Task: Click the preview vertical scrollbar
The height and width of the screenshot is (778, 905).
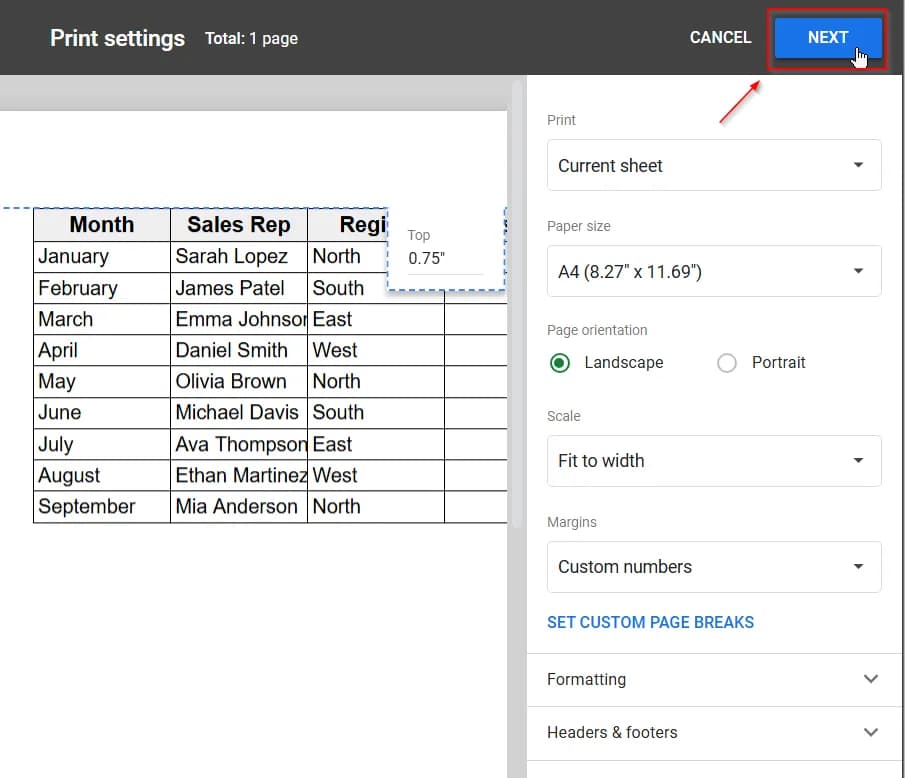Action: 517,306
